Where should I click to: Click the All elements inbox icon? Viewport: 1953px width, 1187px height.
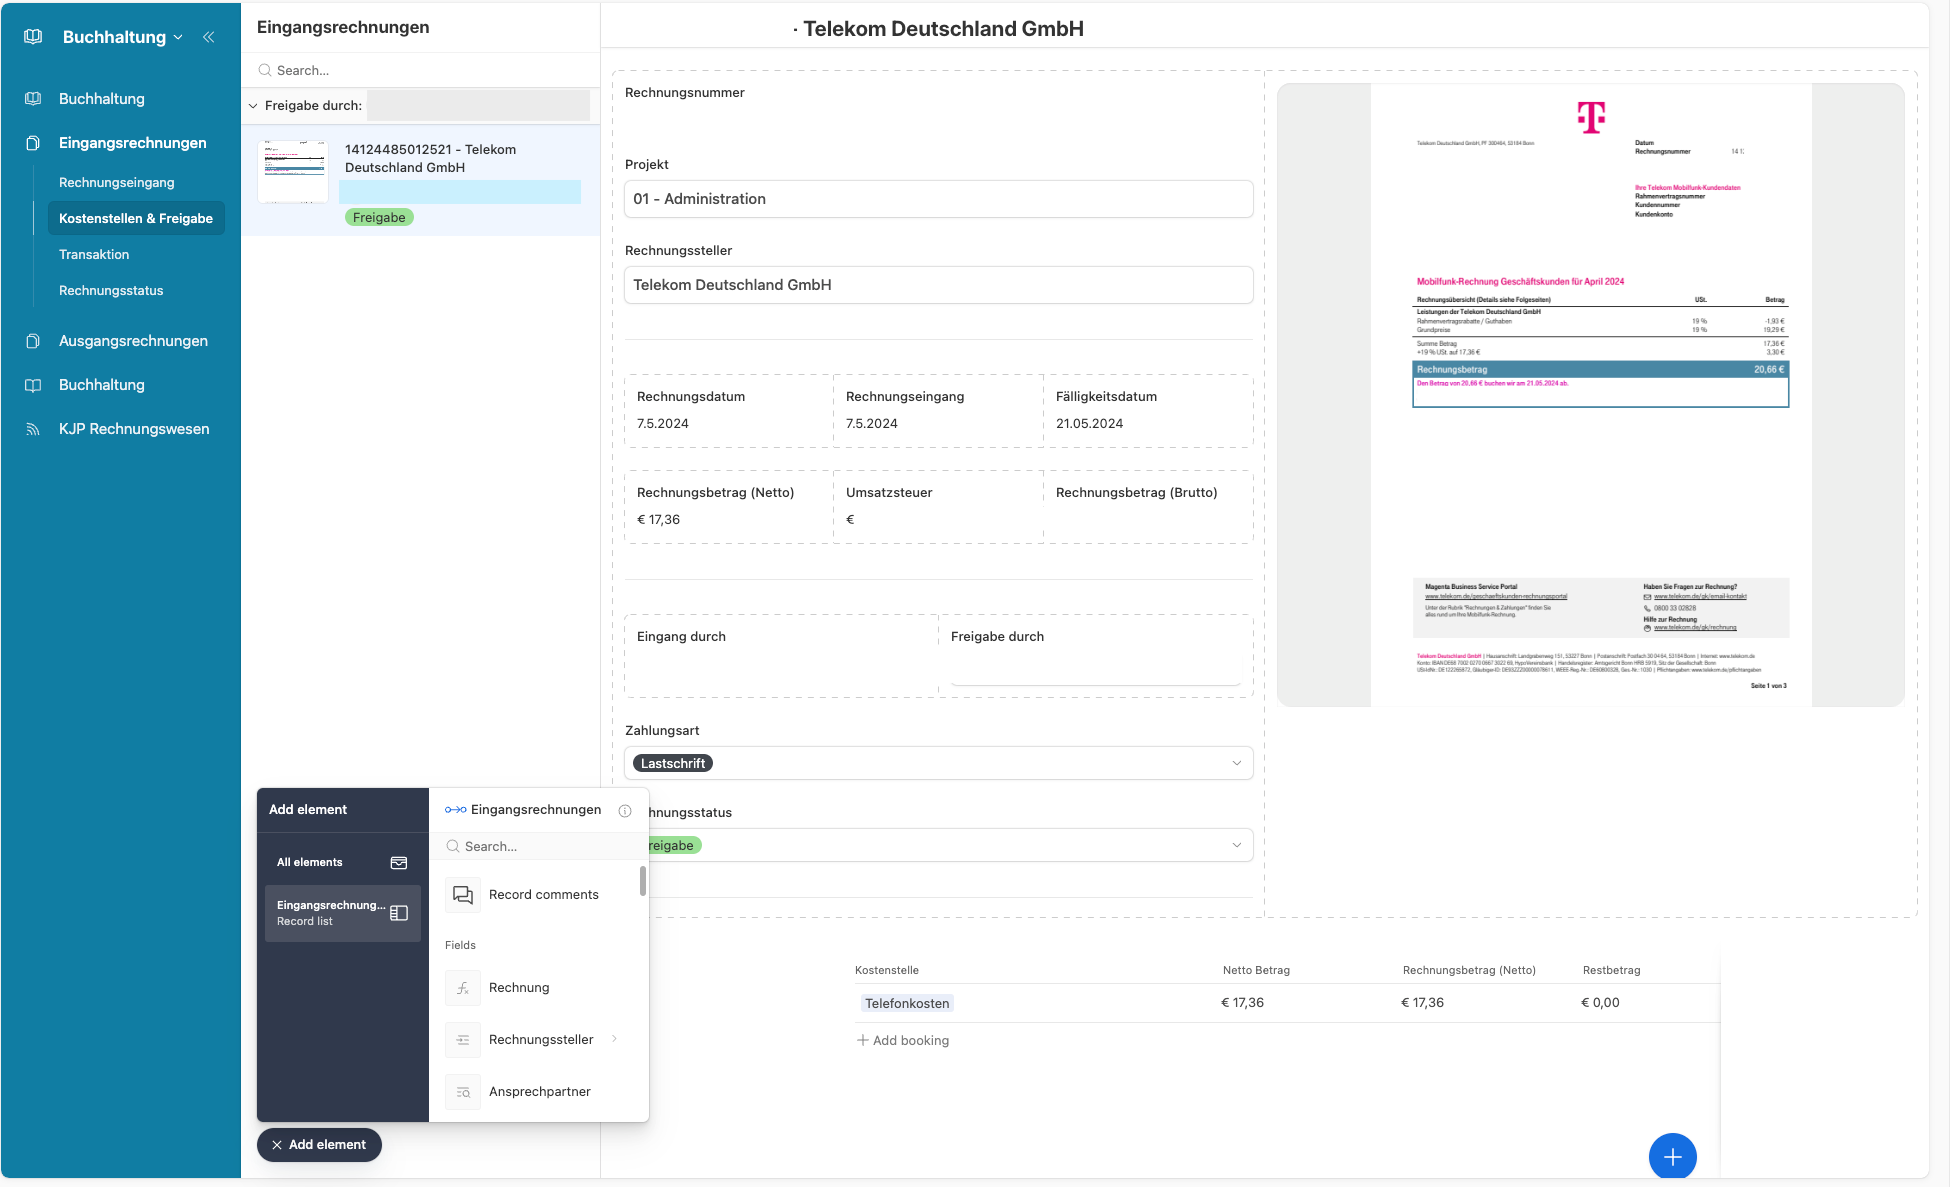point(399,862)
